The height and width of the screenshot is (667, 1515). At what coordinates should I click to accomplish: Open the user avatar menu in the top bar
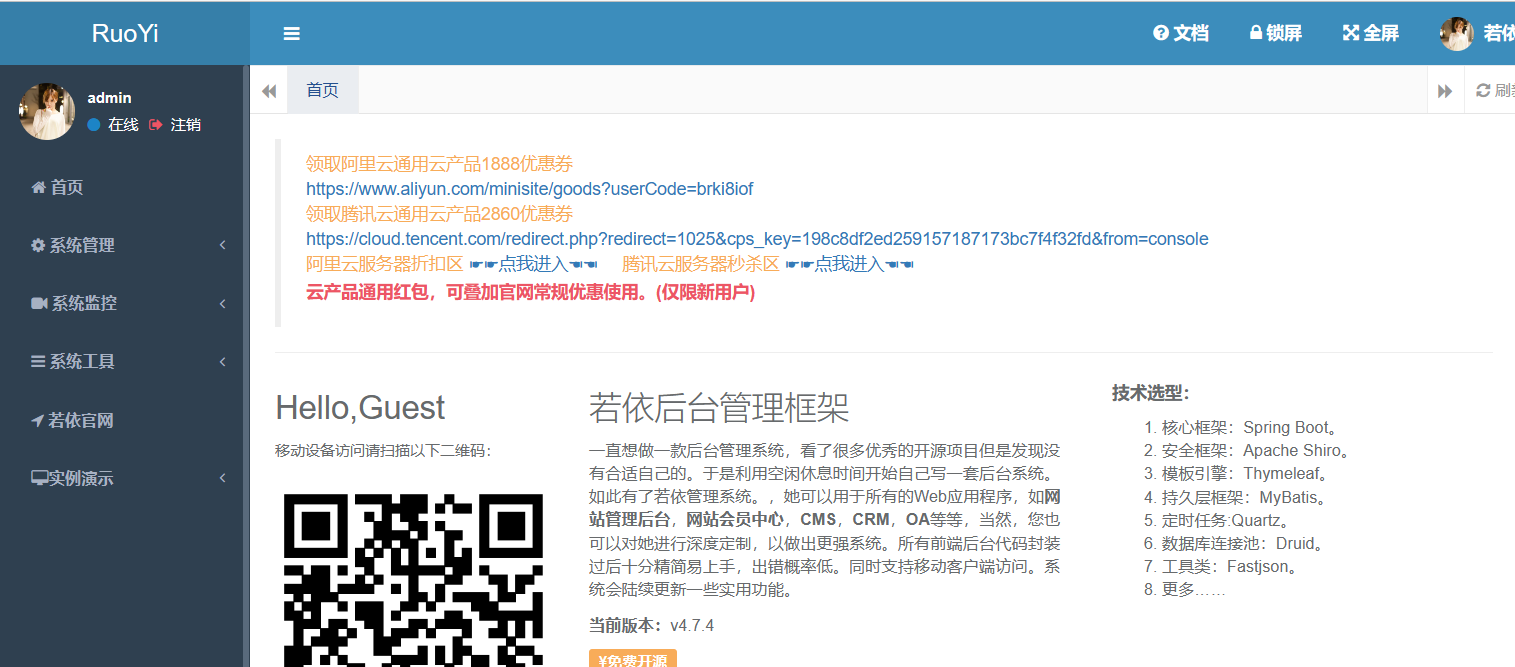point(1477,33)
